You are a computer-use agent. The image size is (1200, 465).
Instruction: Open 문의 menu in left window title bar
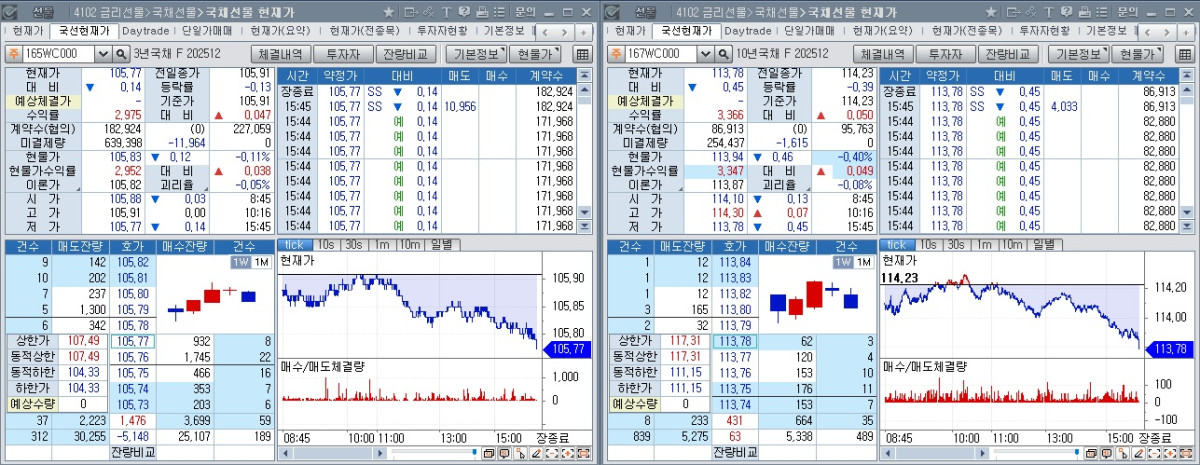[525, 12]
